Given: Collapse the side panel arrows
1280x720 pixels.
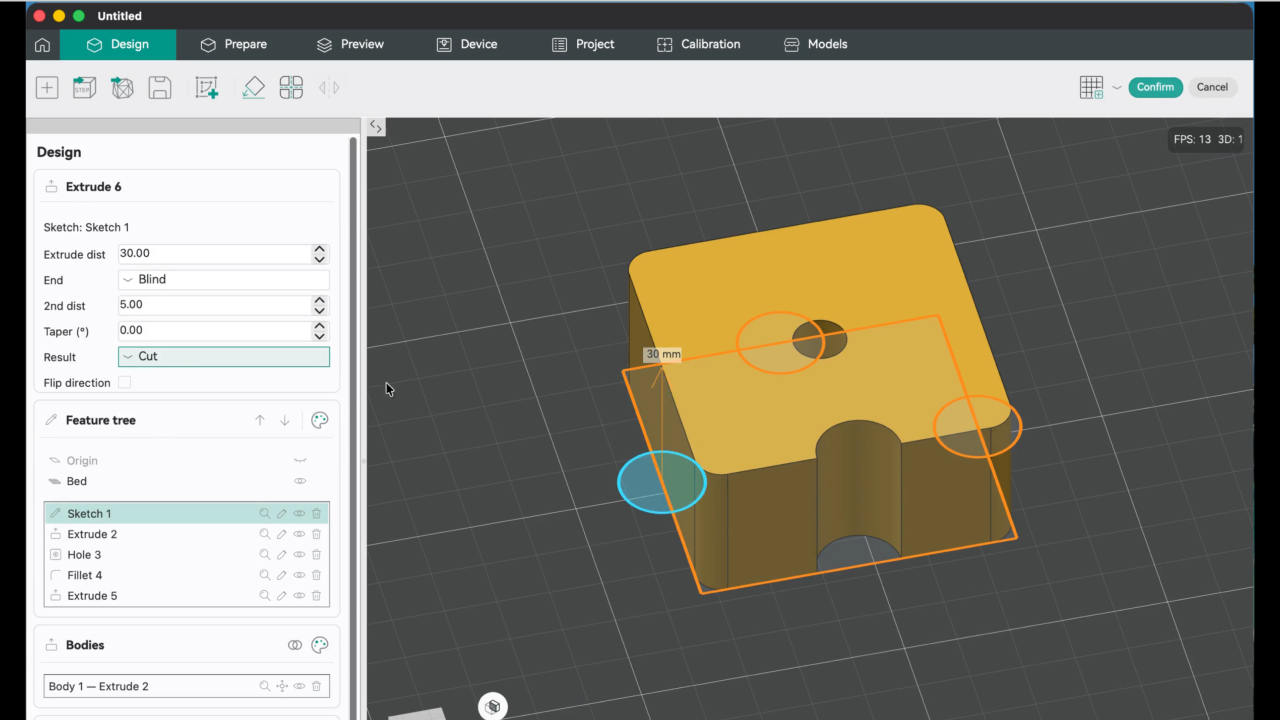Looking at the screenshot, I should pos(375,126).
